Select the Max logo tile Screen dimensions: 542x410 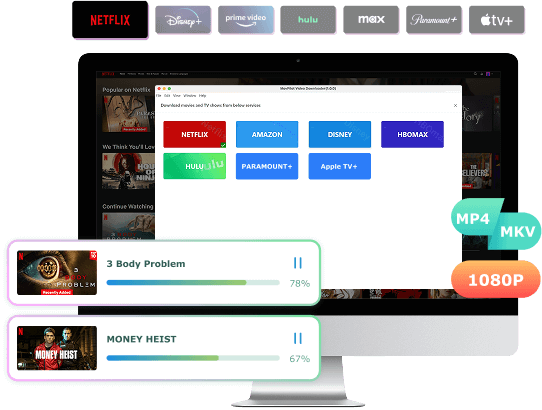(371, 20)
